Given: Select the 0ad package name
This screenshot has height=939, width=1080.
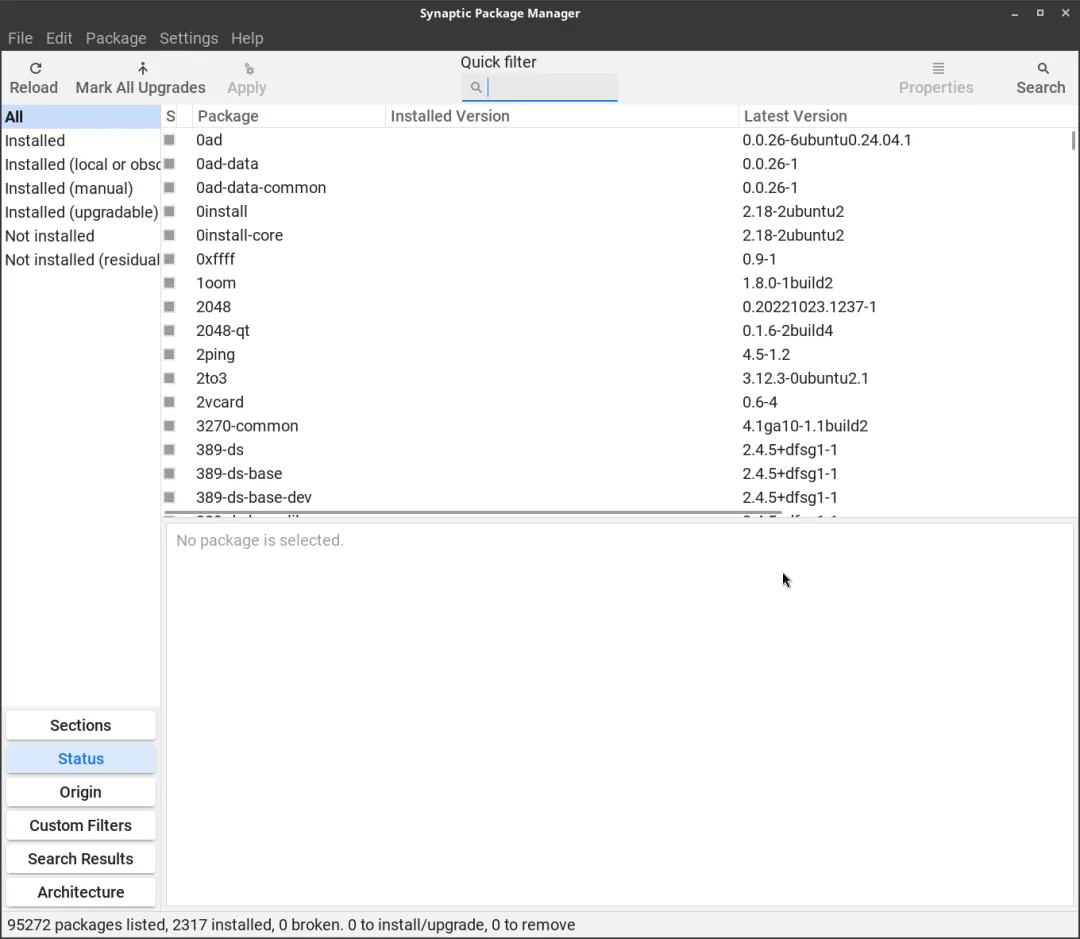Looking at the screenshot, I should 209,140.
